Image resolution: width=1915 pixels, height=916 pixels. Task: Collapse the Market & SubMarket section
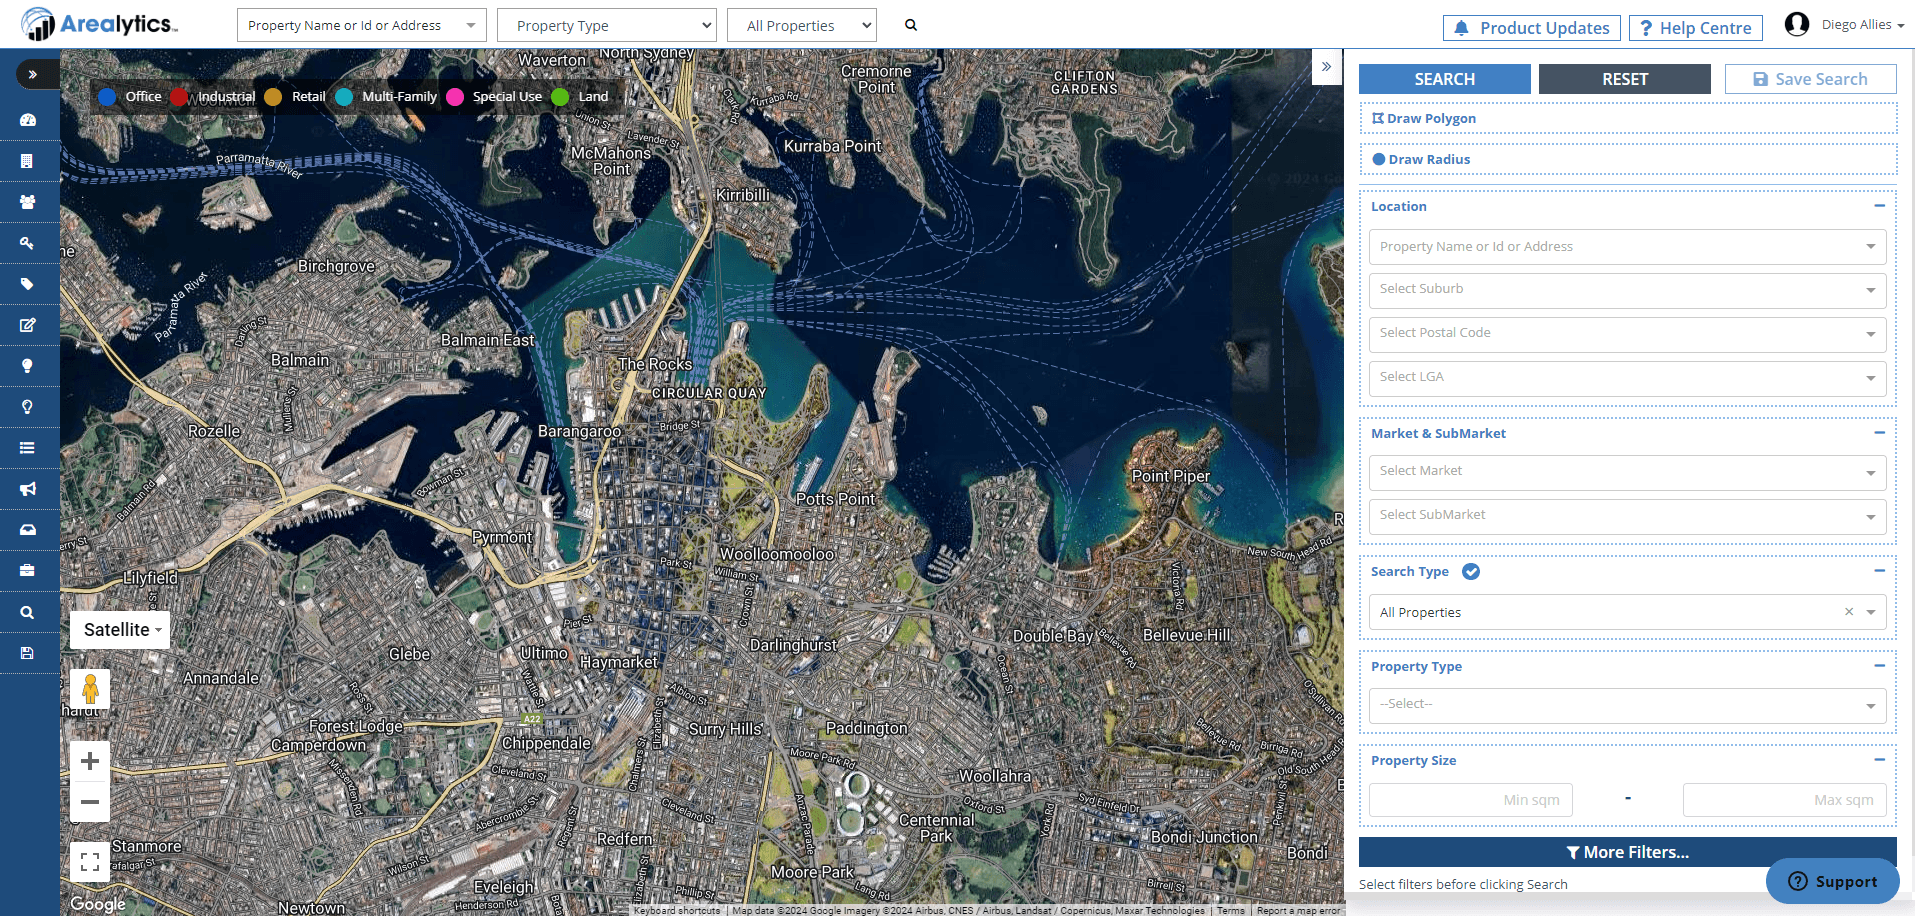[1879, 433]
